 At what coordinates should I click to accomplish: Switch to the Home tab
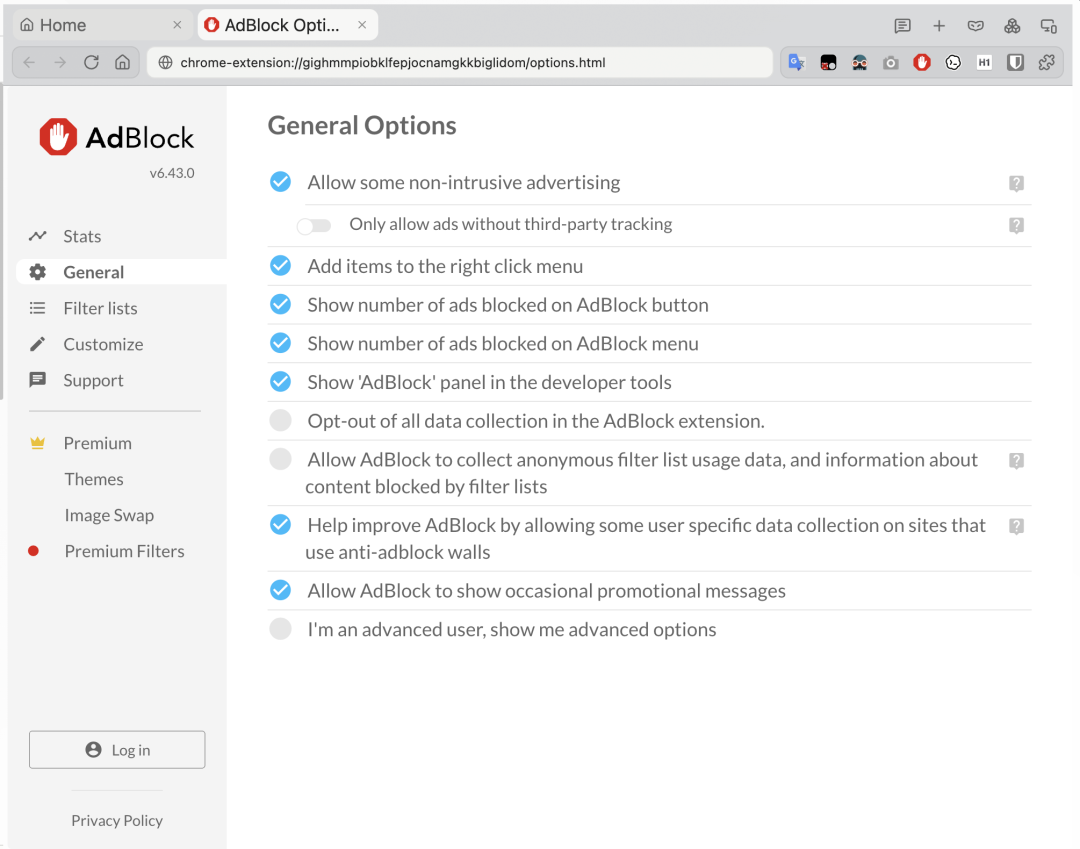pyautogui.click(x=101, y=25)
